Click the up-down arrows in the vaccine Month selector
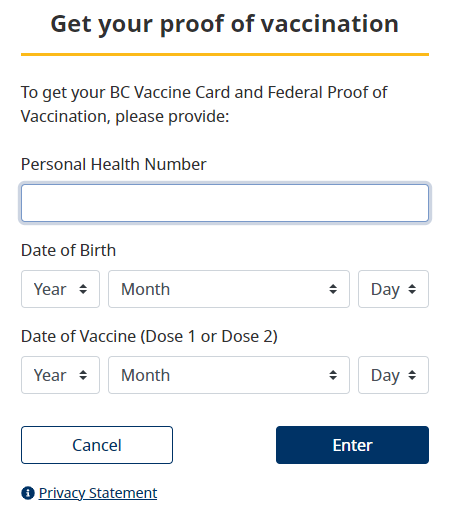 pyautogui.click(x=333, y=375)
